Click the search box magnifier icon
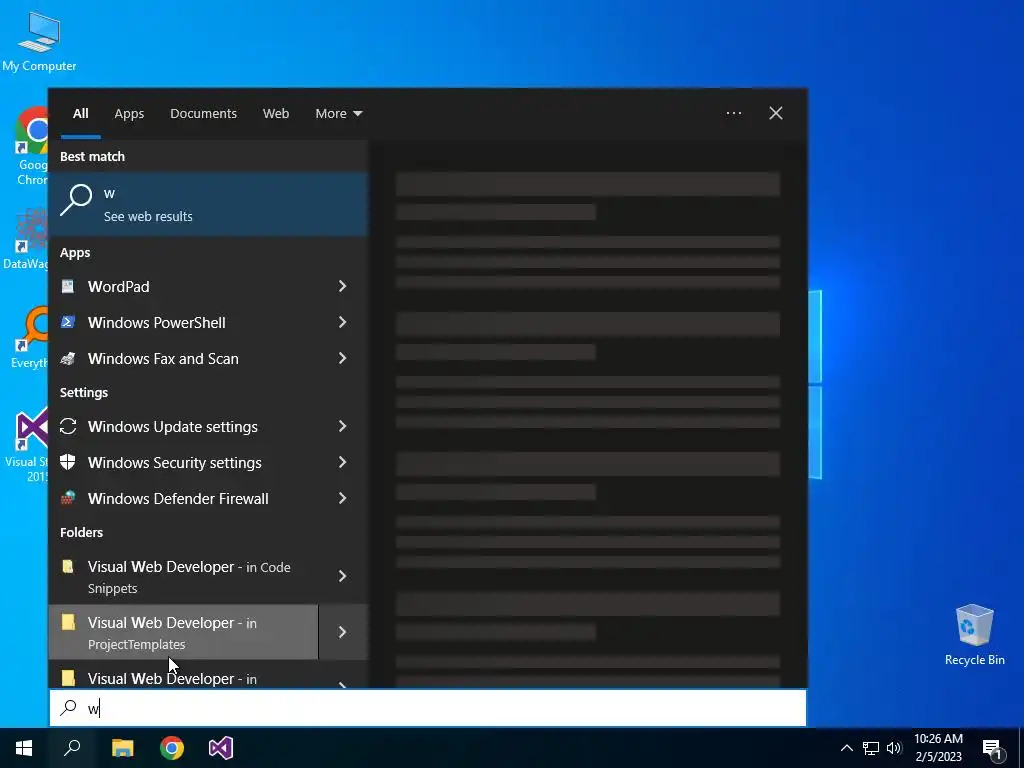 point(69,708)
